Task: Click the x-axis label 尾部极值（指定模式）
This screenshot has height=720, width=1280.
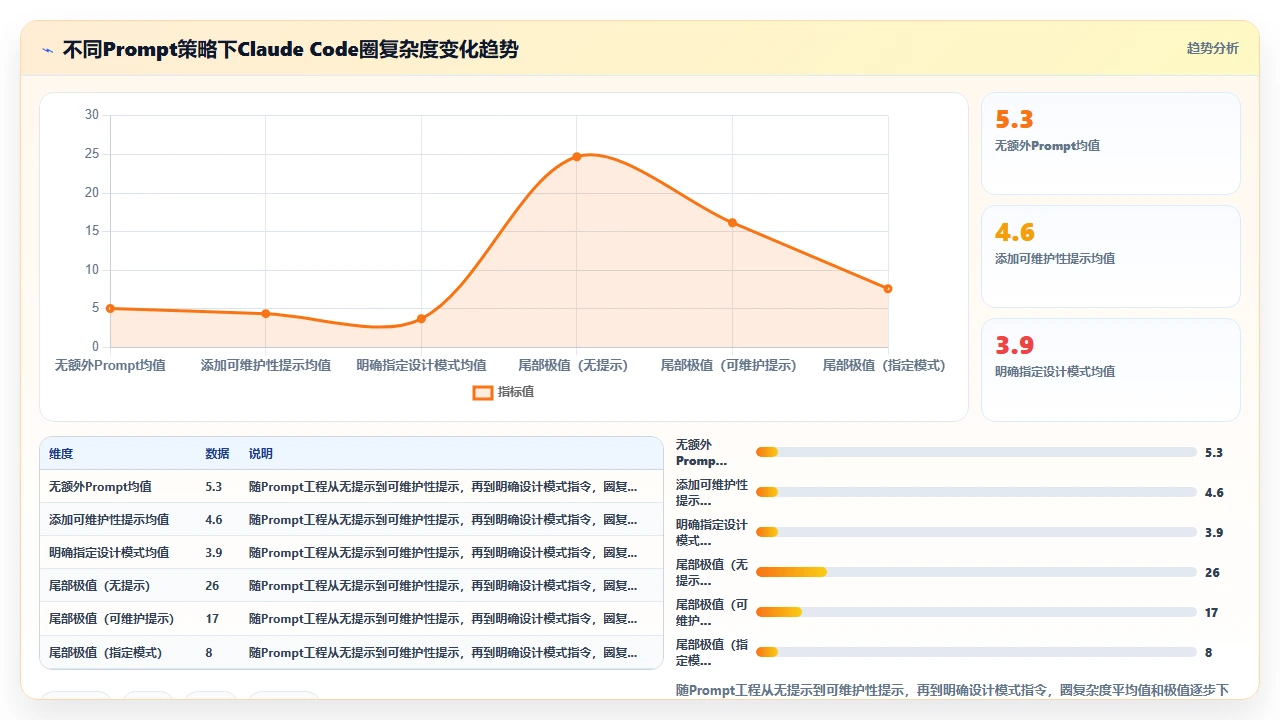Action: click(884, 366)
